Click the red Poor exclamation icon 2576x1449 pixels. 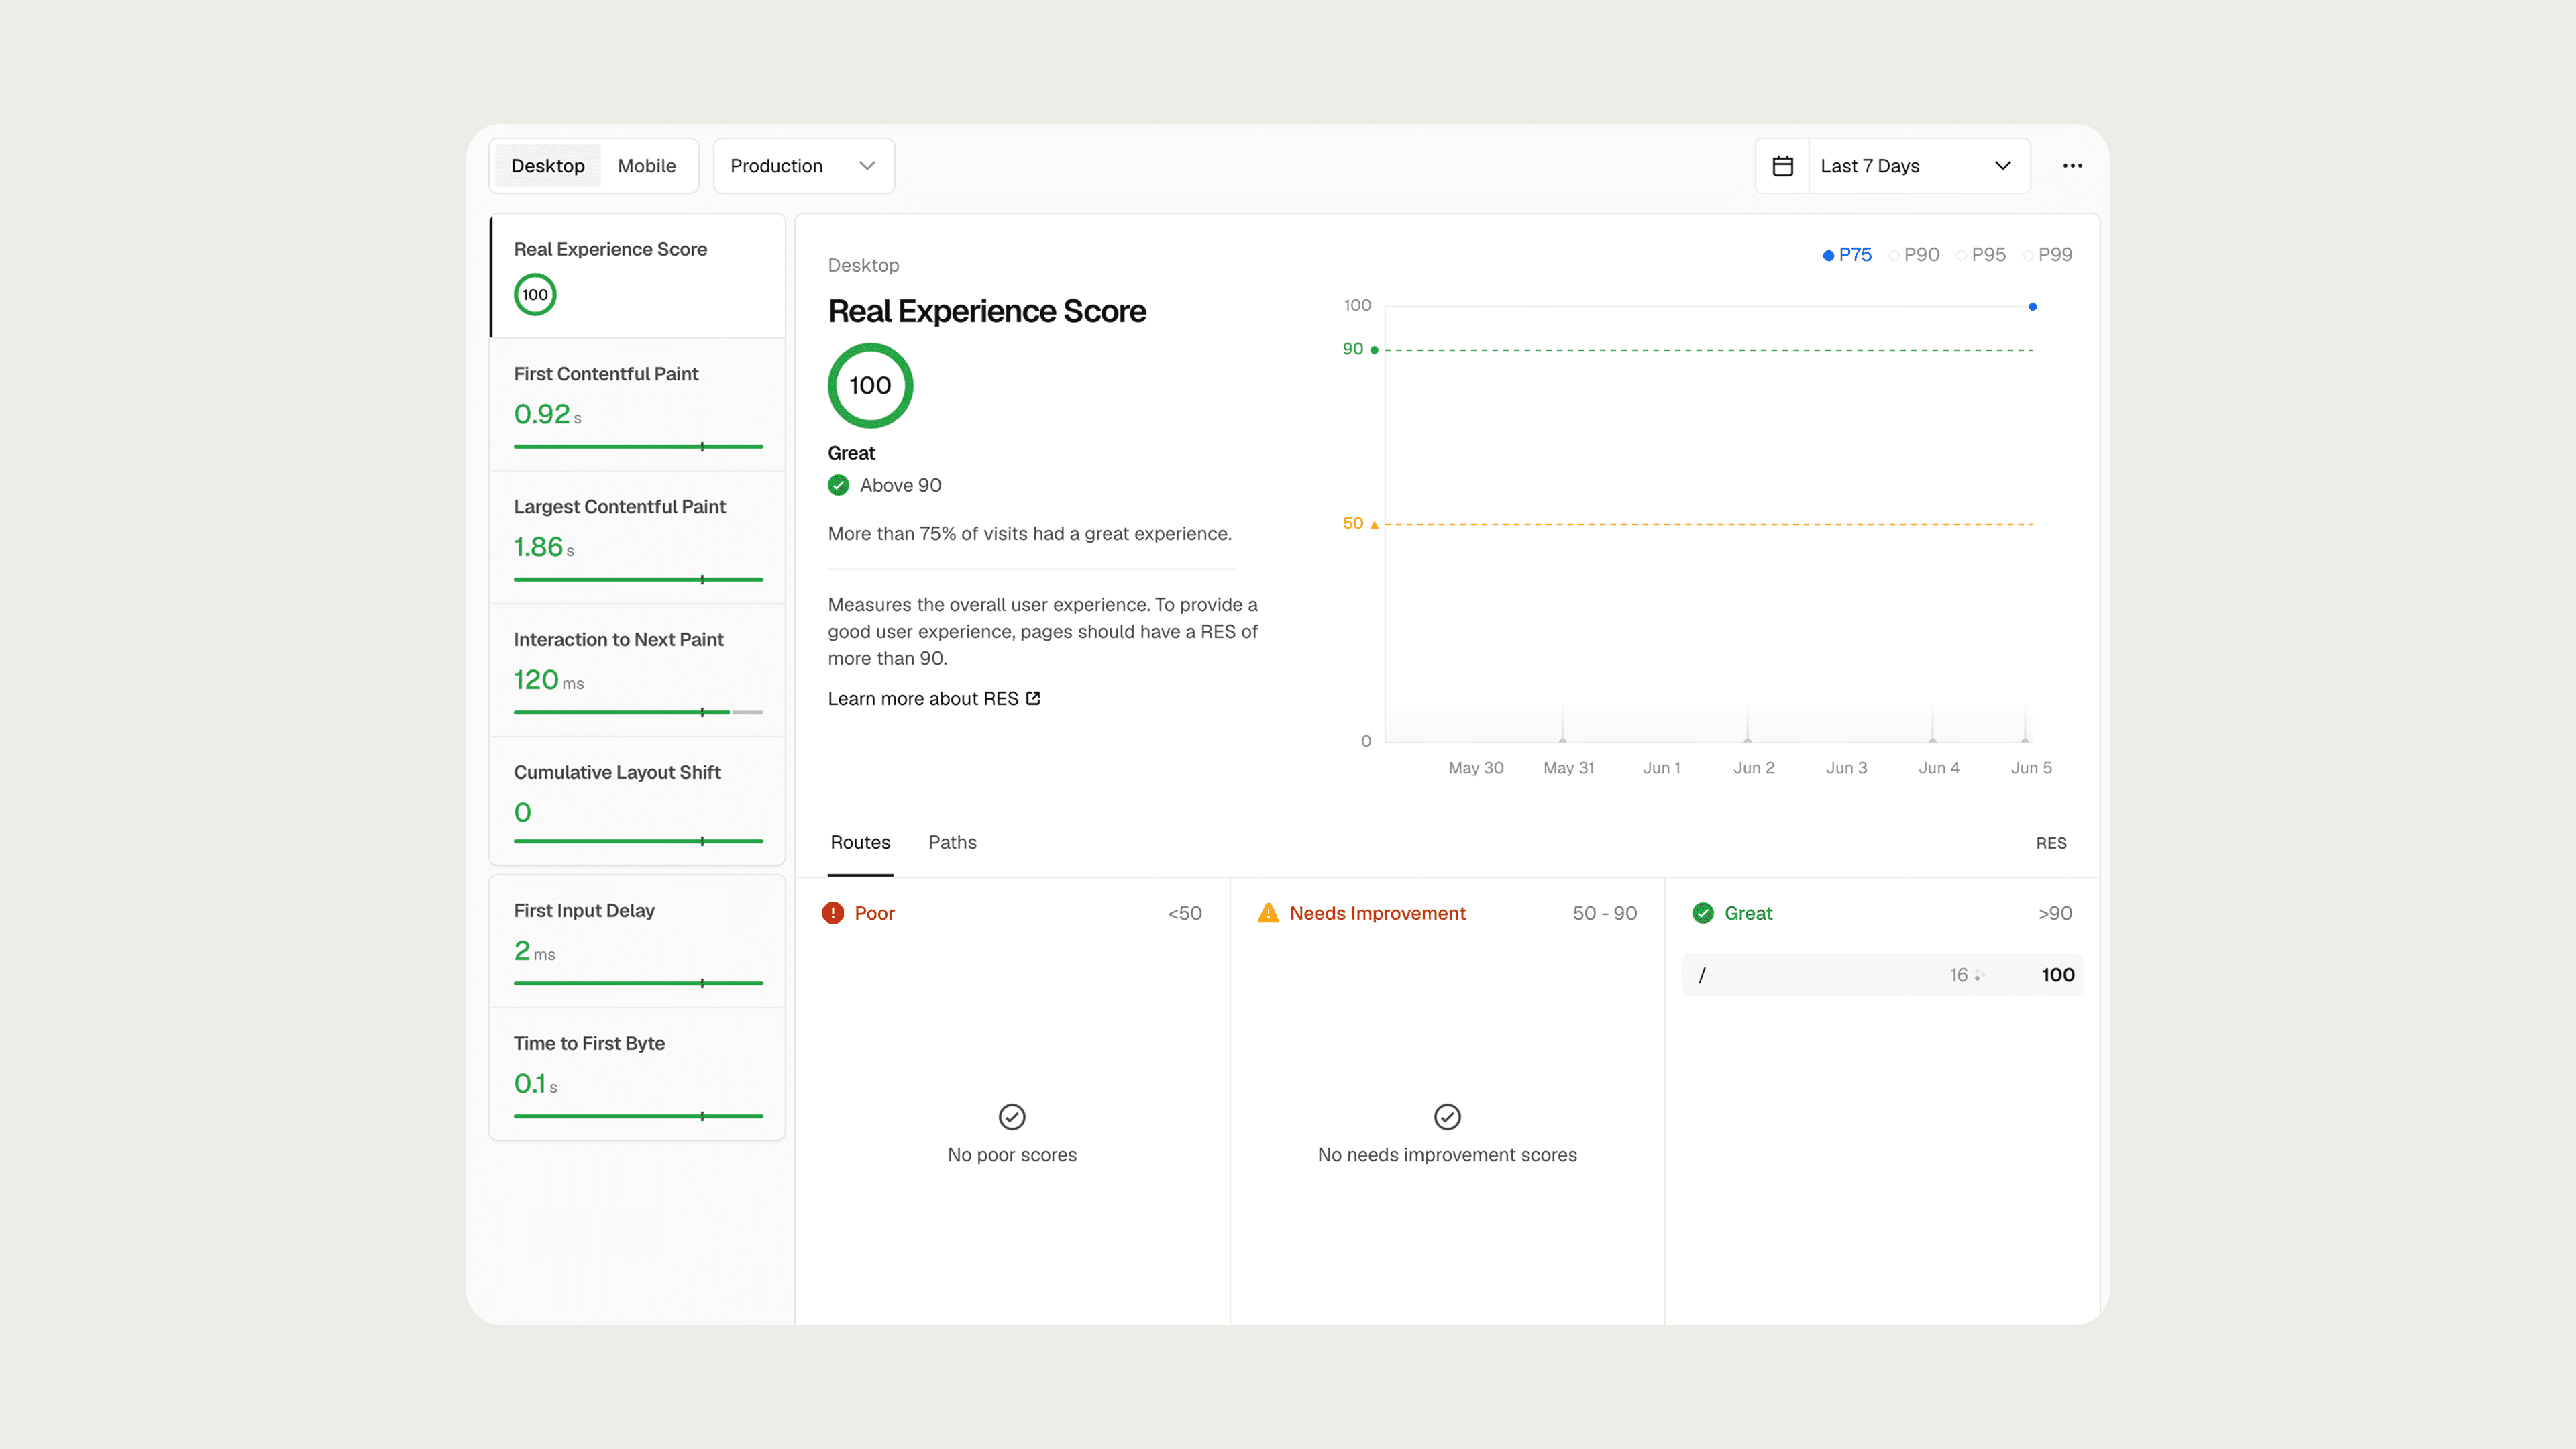(832, 913)
